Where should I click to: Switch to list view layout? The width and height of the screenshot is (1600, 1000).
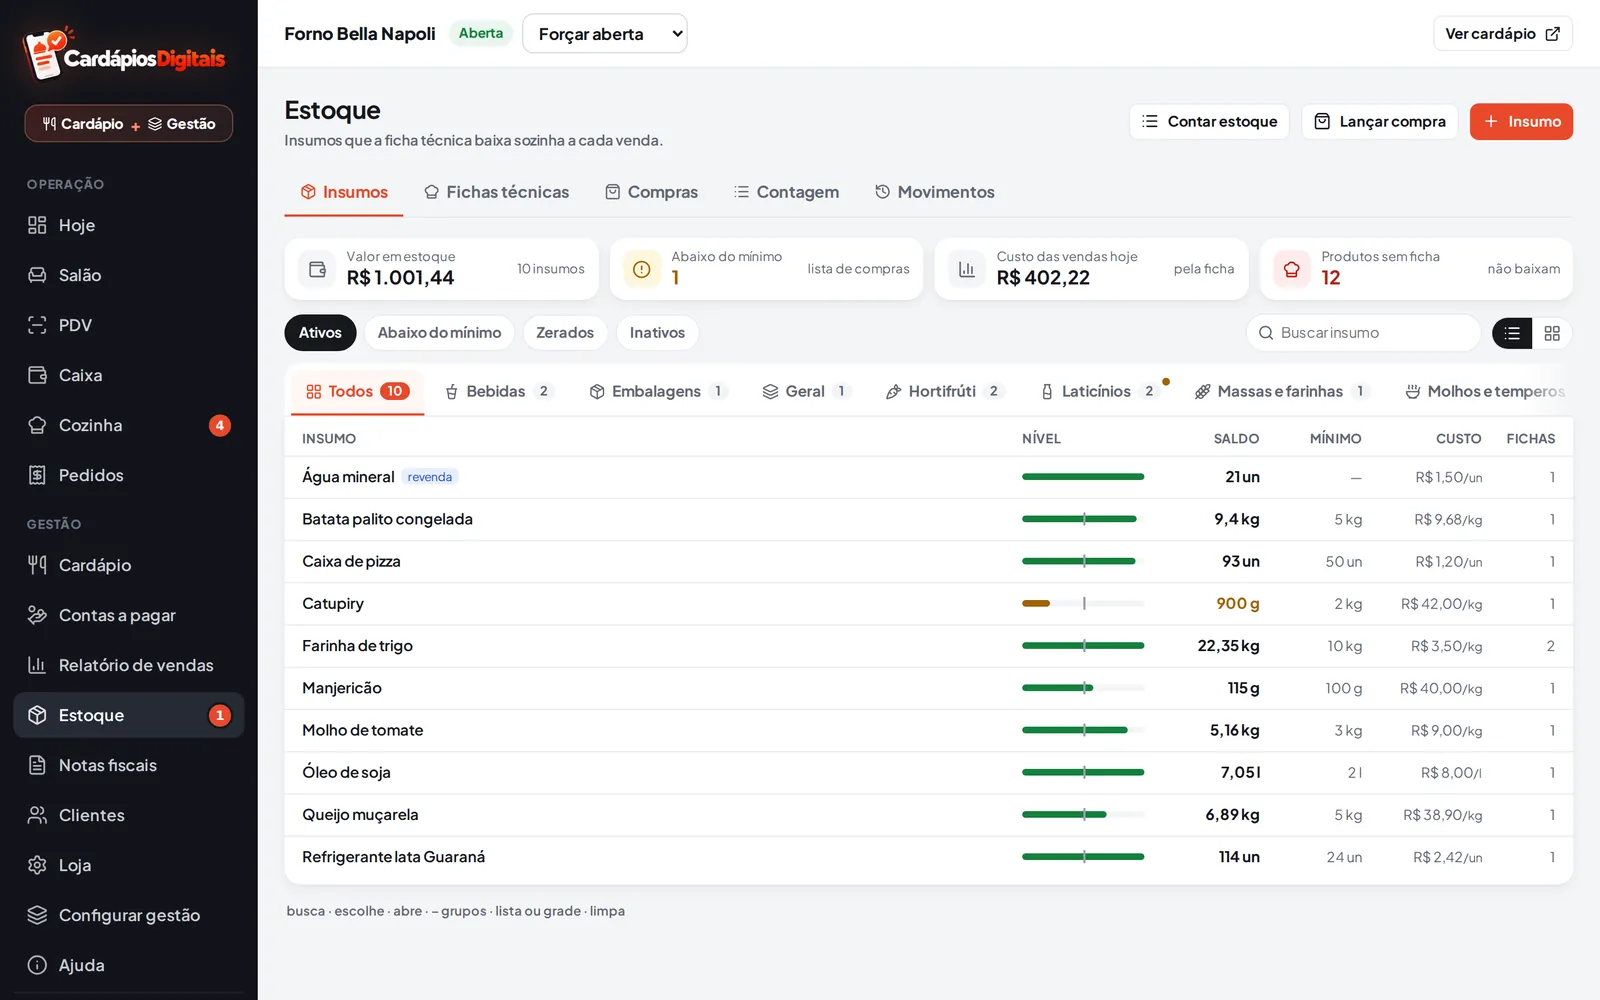pyautogui.click(x=1512, y=333)
